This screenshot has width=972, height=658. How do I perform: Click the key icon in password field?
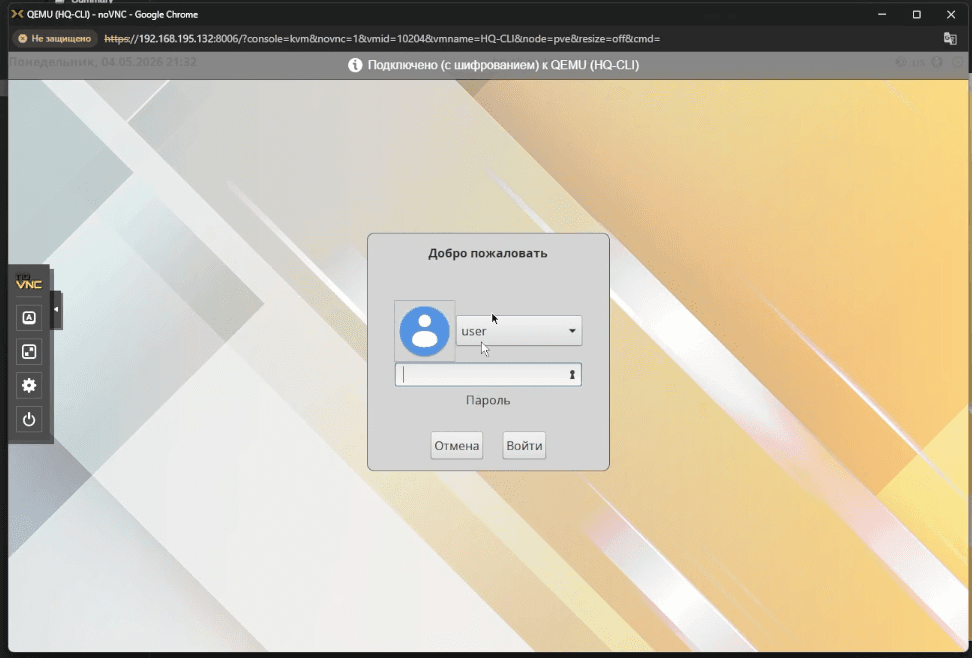(572, 375)
